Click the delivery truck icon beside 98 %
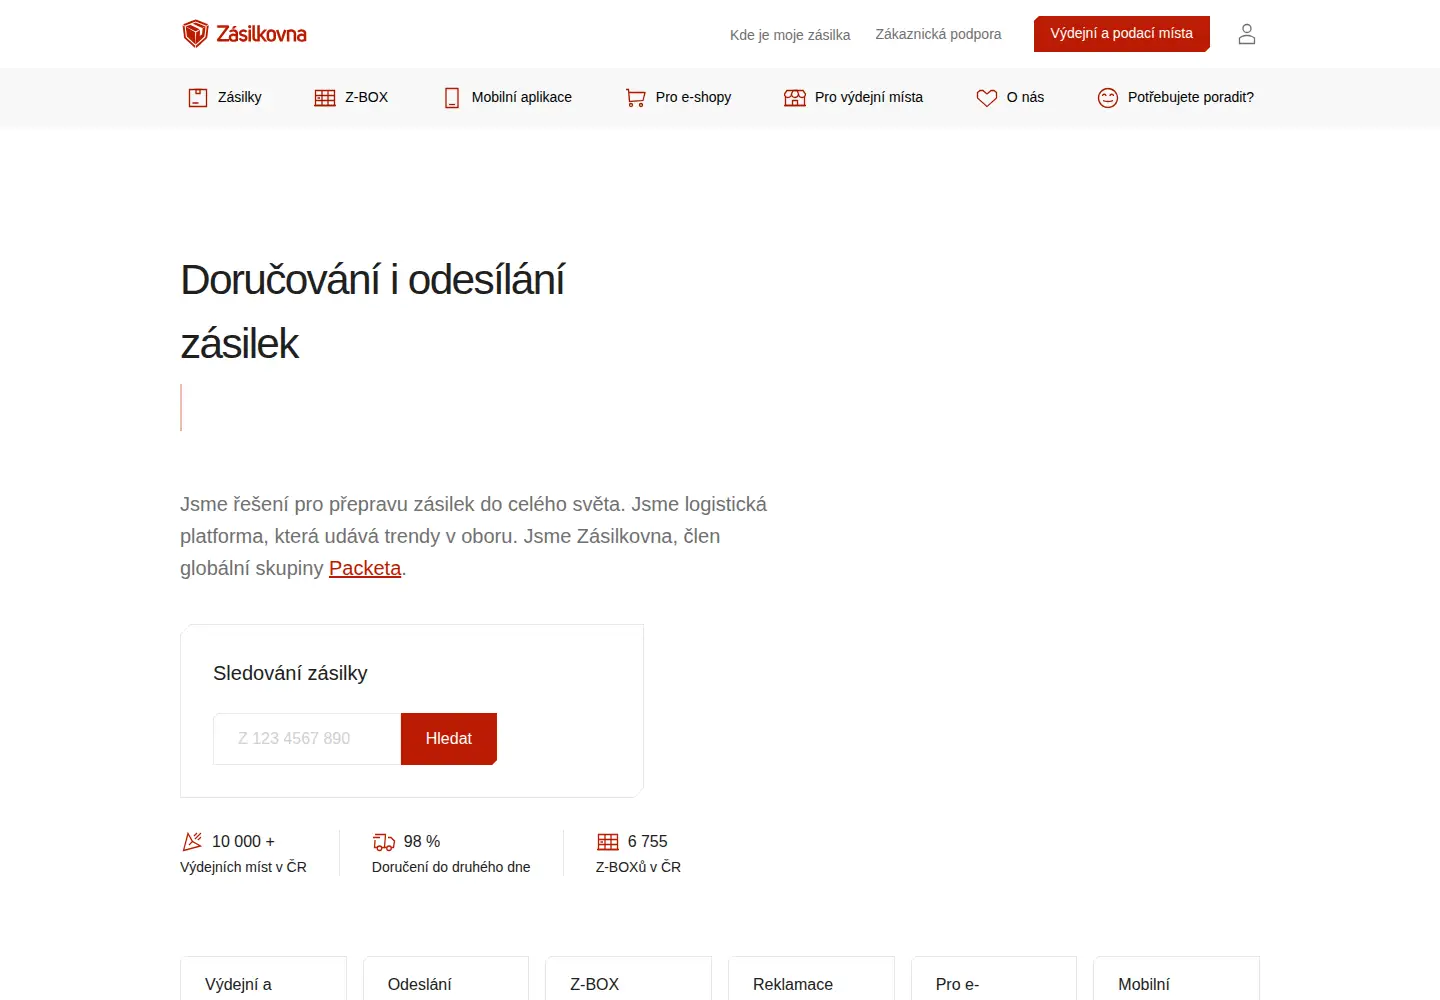The width and height of the screenshot is (1440, 1000). pos(384,842)
